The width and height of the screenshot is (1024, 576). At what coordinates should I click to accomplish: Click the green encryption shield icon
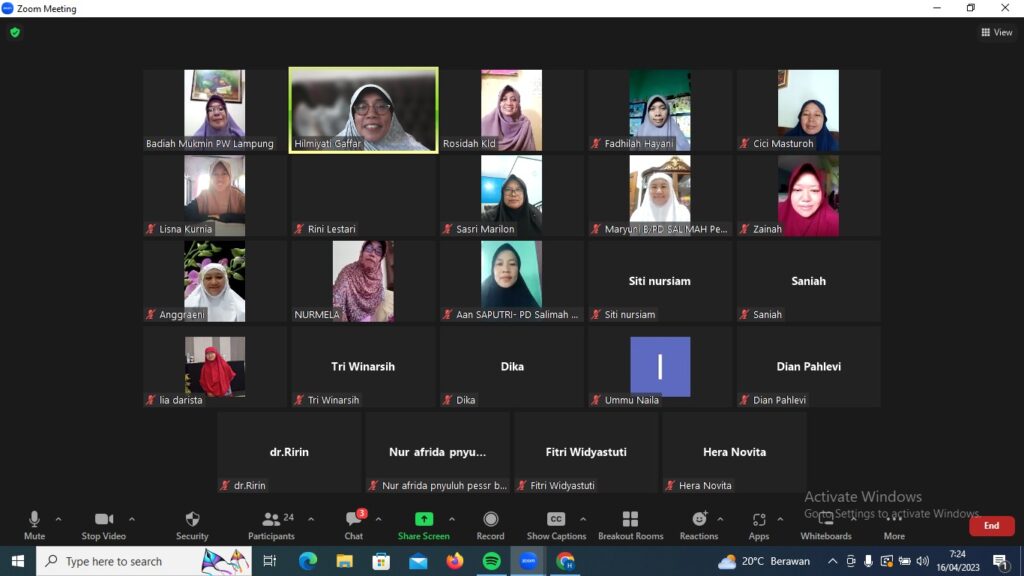click(15, 32)
